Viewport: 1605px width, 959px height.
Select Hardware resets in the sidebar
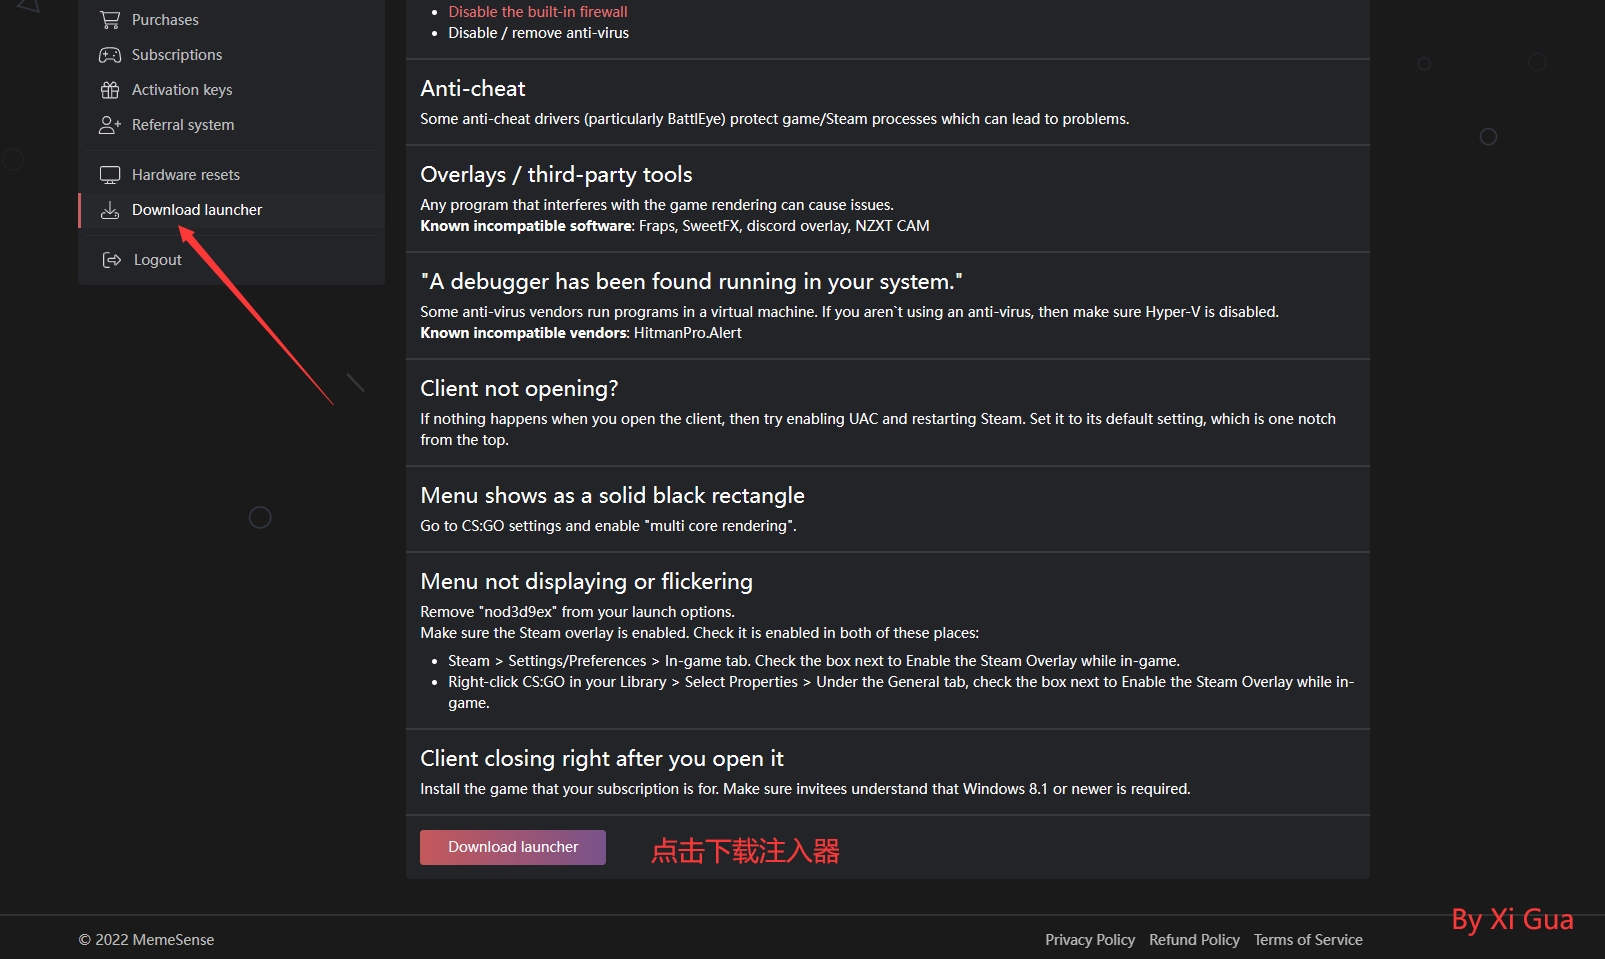pos(186,175)
